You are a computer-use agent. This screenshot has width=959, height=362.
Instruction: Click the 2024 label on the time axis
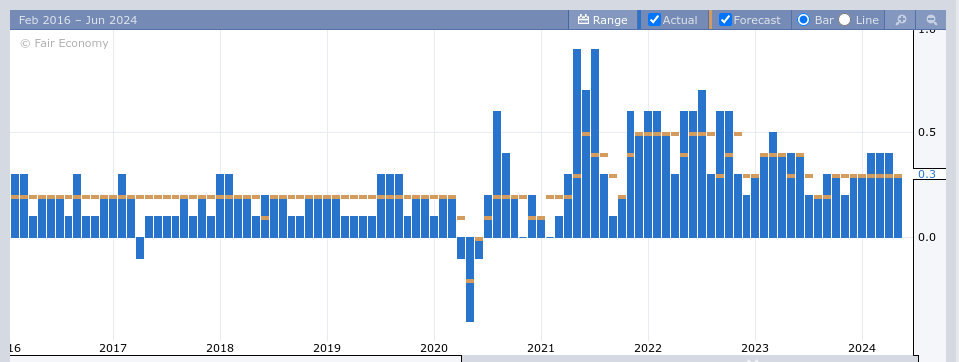[x=862, y=349]
